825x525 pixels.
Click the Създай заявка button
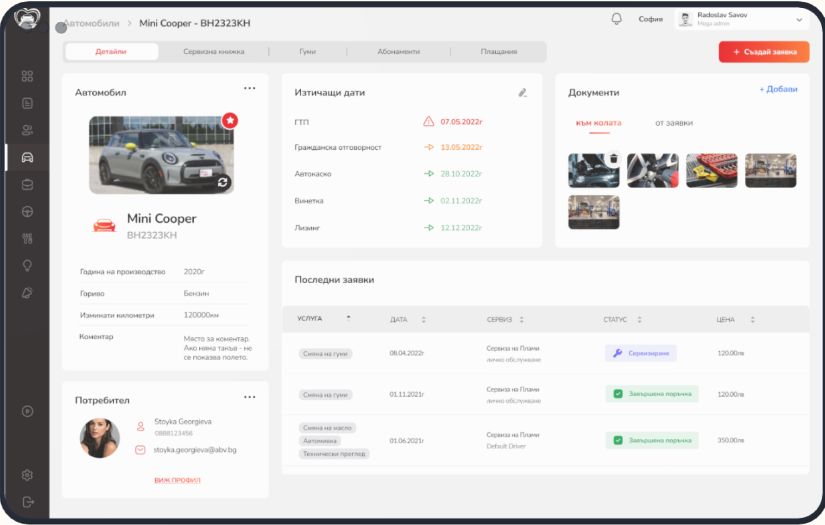tap(764, 52)
